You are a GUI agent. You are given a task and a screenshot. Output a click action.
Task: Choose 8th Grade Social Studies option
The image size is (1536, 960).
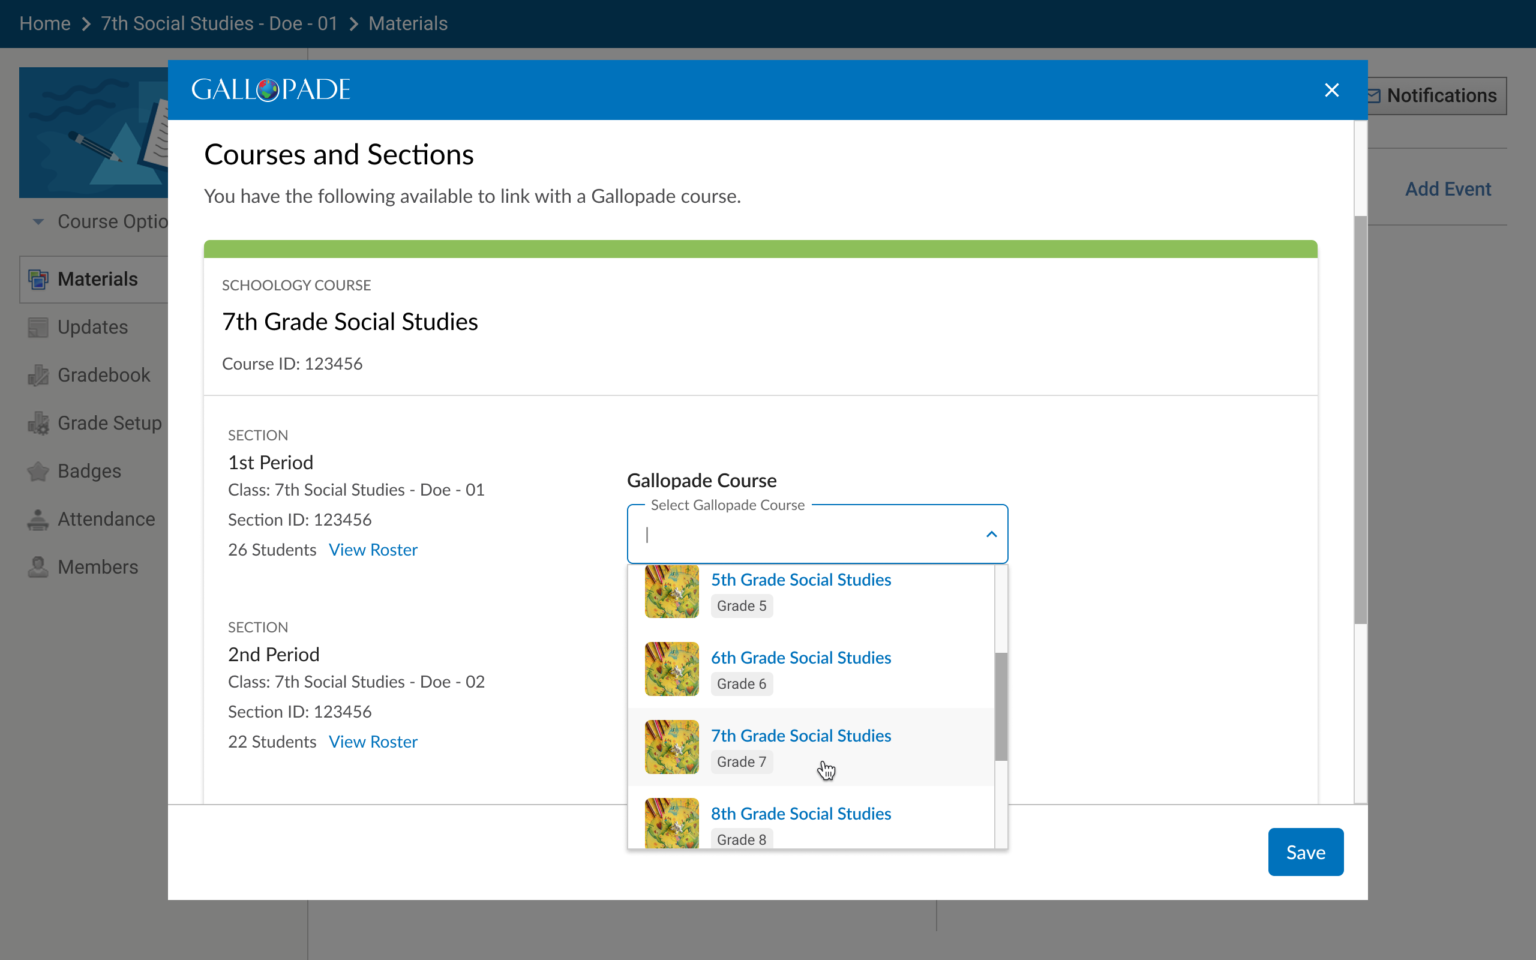[811, 818]
